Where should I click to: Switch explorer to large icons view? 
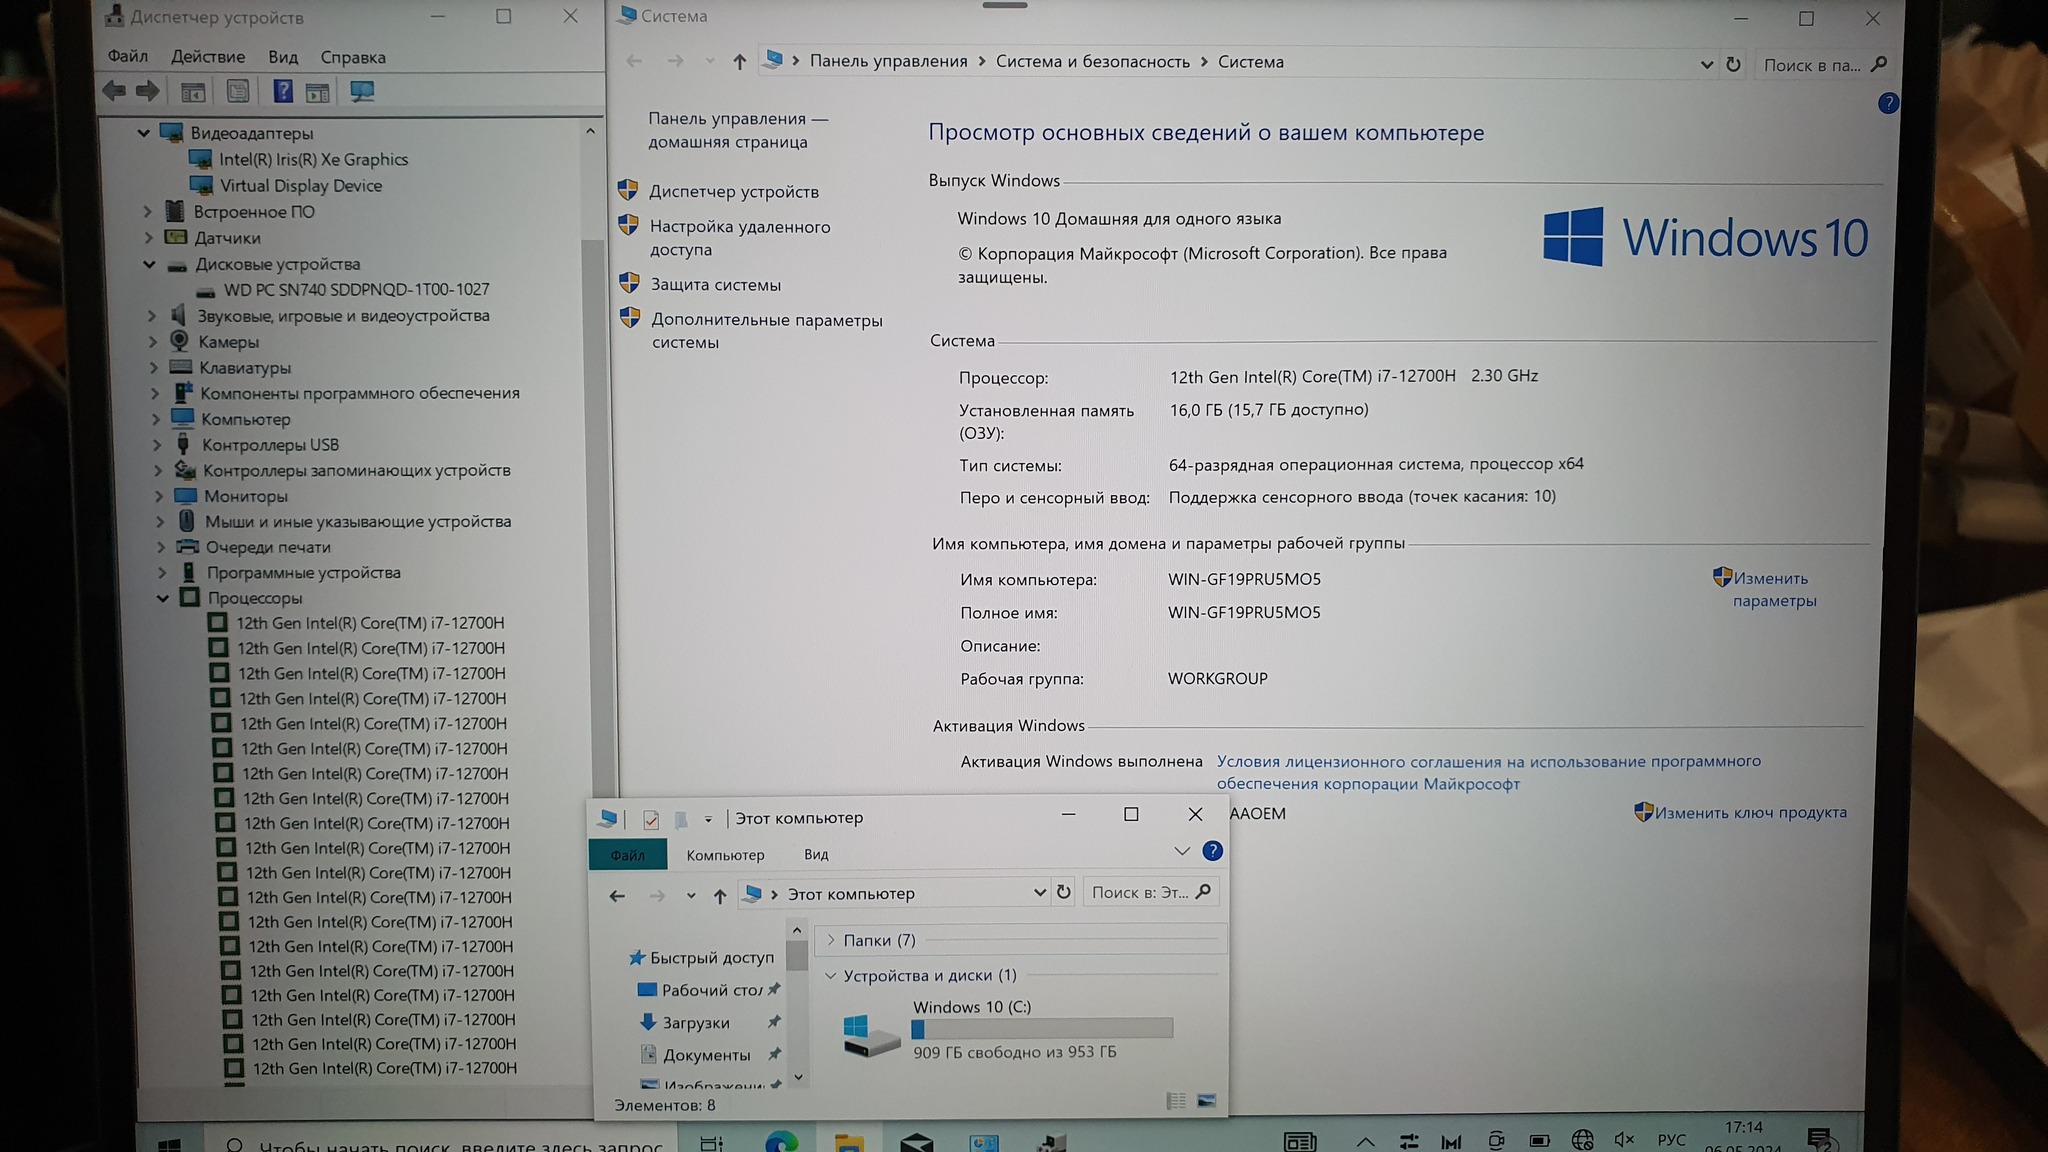pos(1207,1101)
